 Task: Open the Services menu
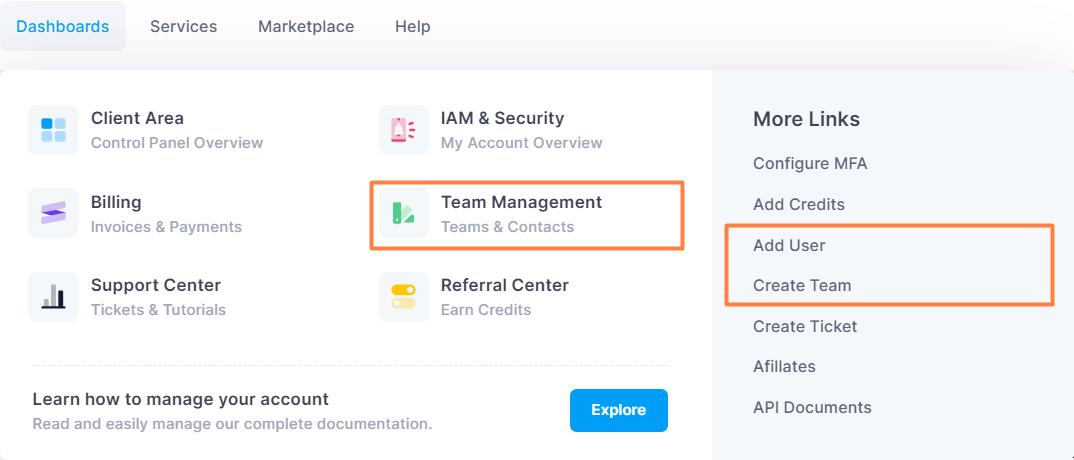184,27
